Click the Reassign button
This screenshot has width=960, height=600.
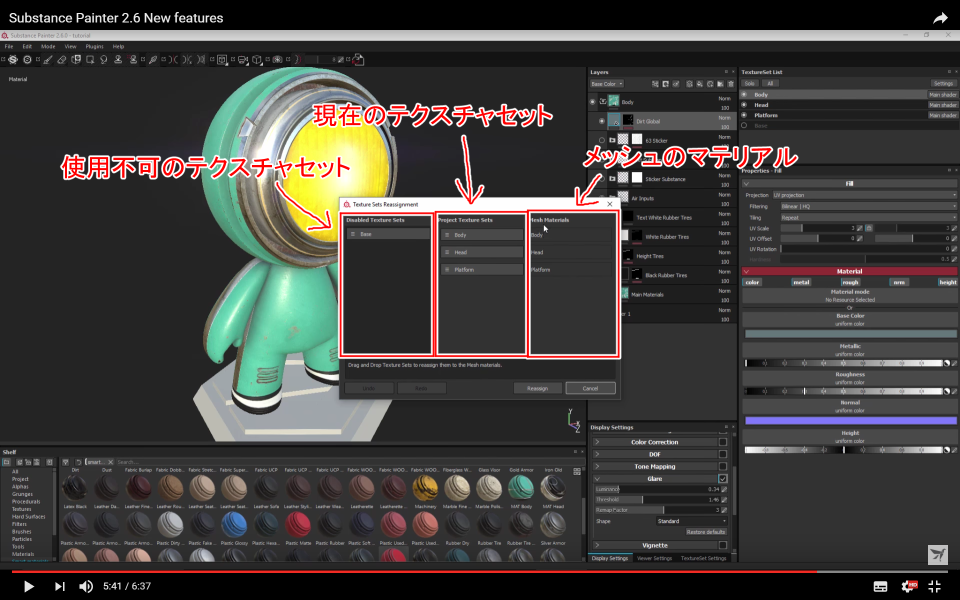[x=537, y=388]
